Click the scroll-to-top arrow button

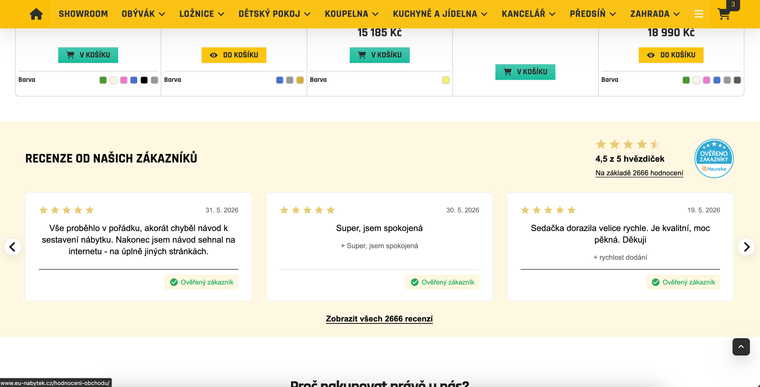point(741,347)
